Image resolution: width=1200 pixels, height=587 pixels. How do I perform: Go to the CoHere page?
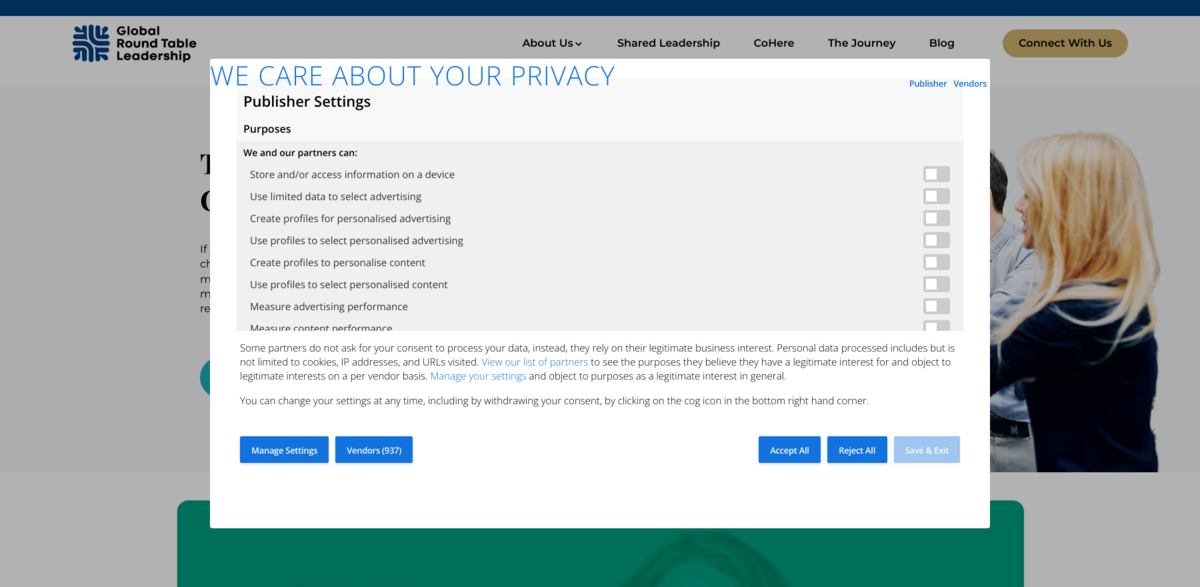[x=773, y=43]
